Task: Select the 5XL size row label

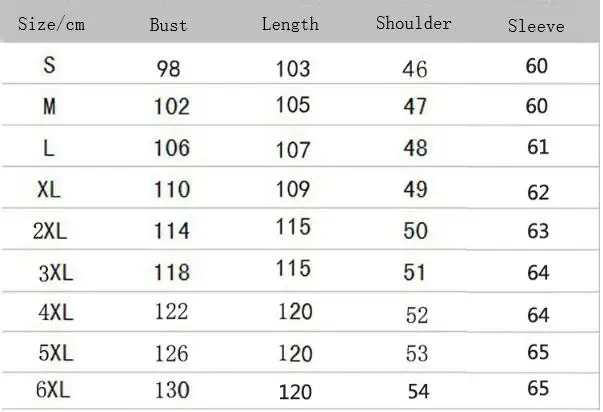Action: (x=56, y=353)
